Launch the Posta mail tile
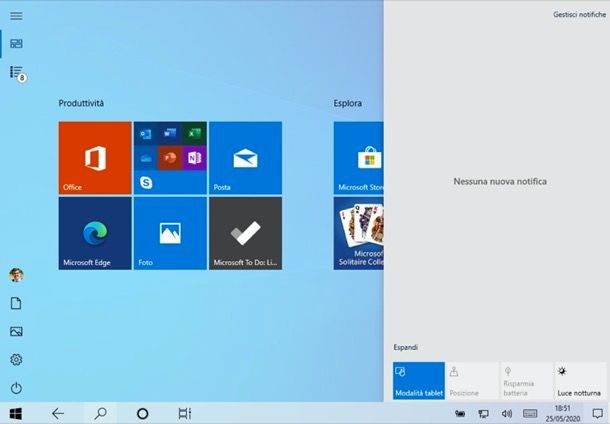Screen dimensions: 610x424 click(245, 158)
